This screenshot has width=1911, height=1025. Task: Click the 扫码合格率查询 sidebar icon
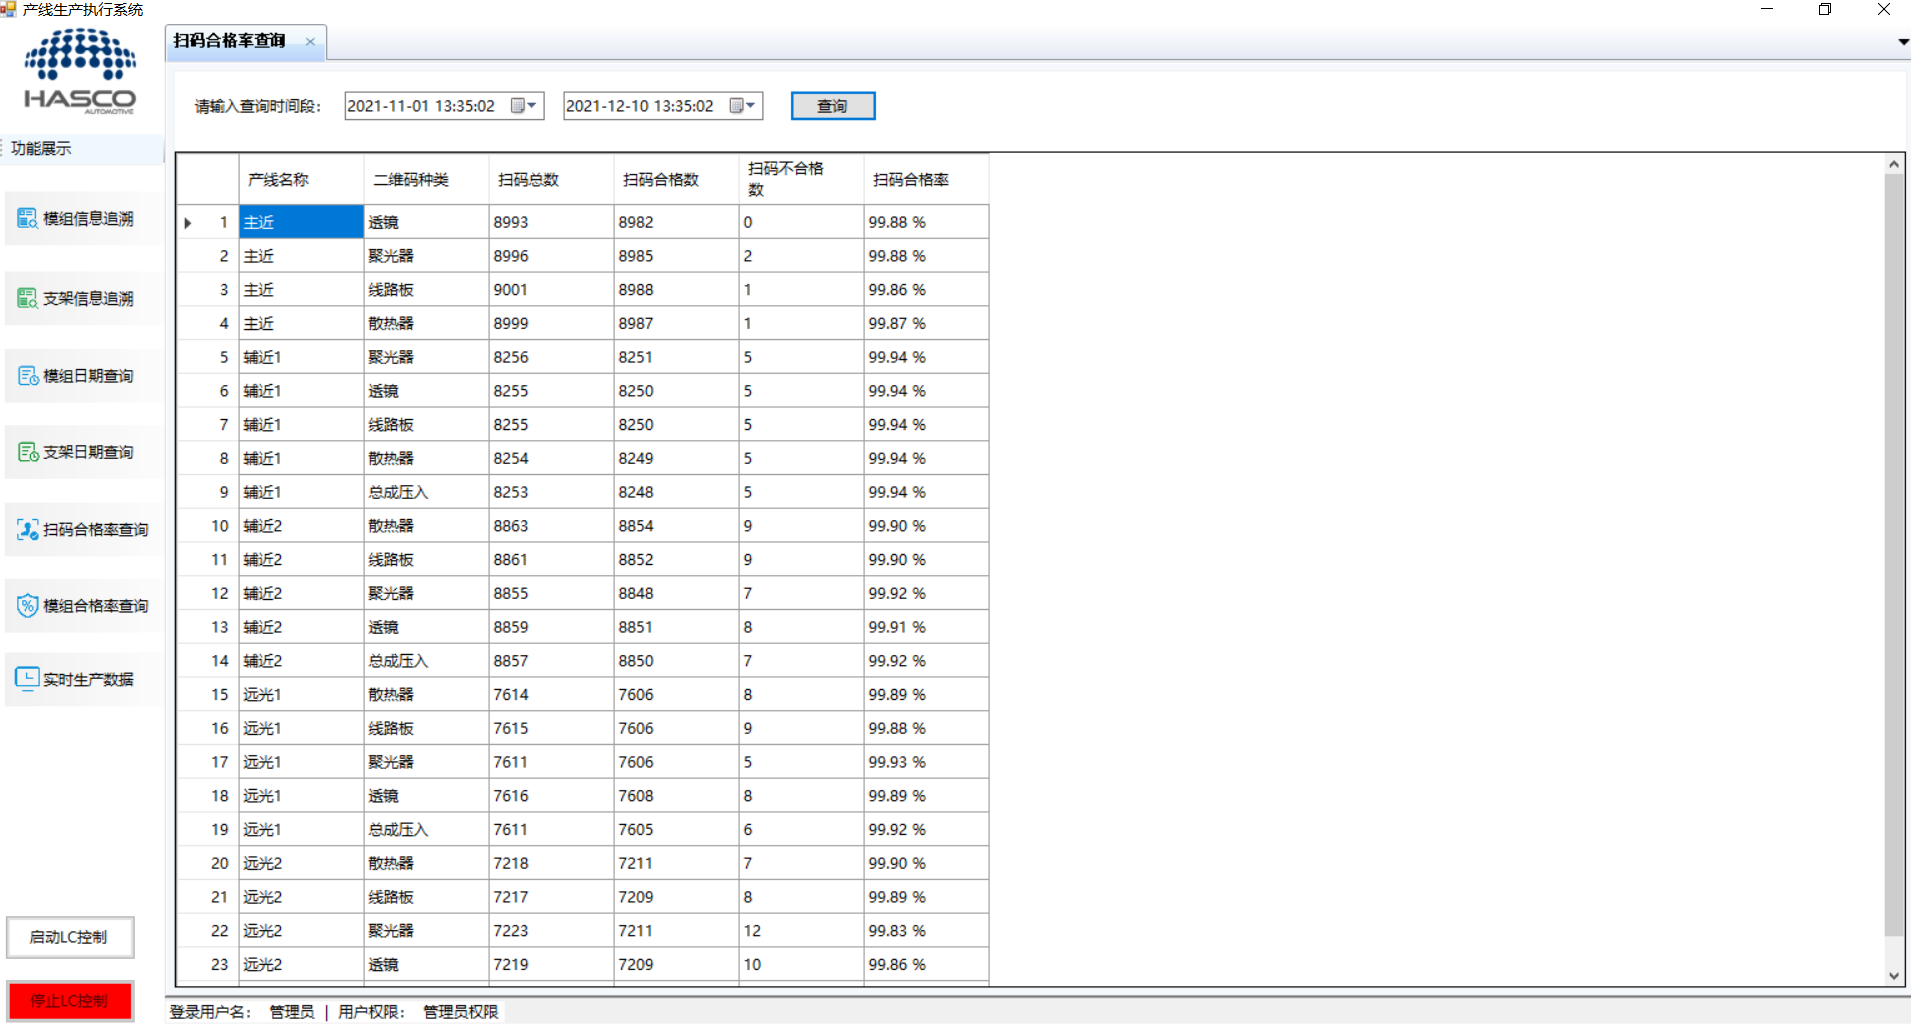[x=27, y=529]
